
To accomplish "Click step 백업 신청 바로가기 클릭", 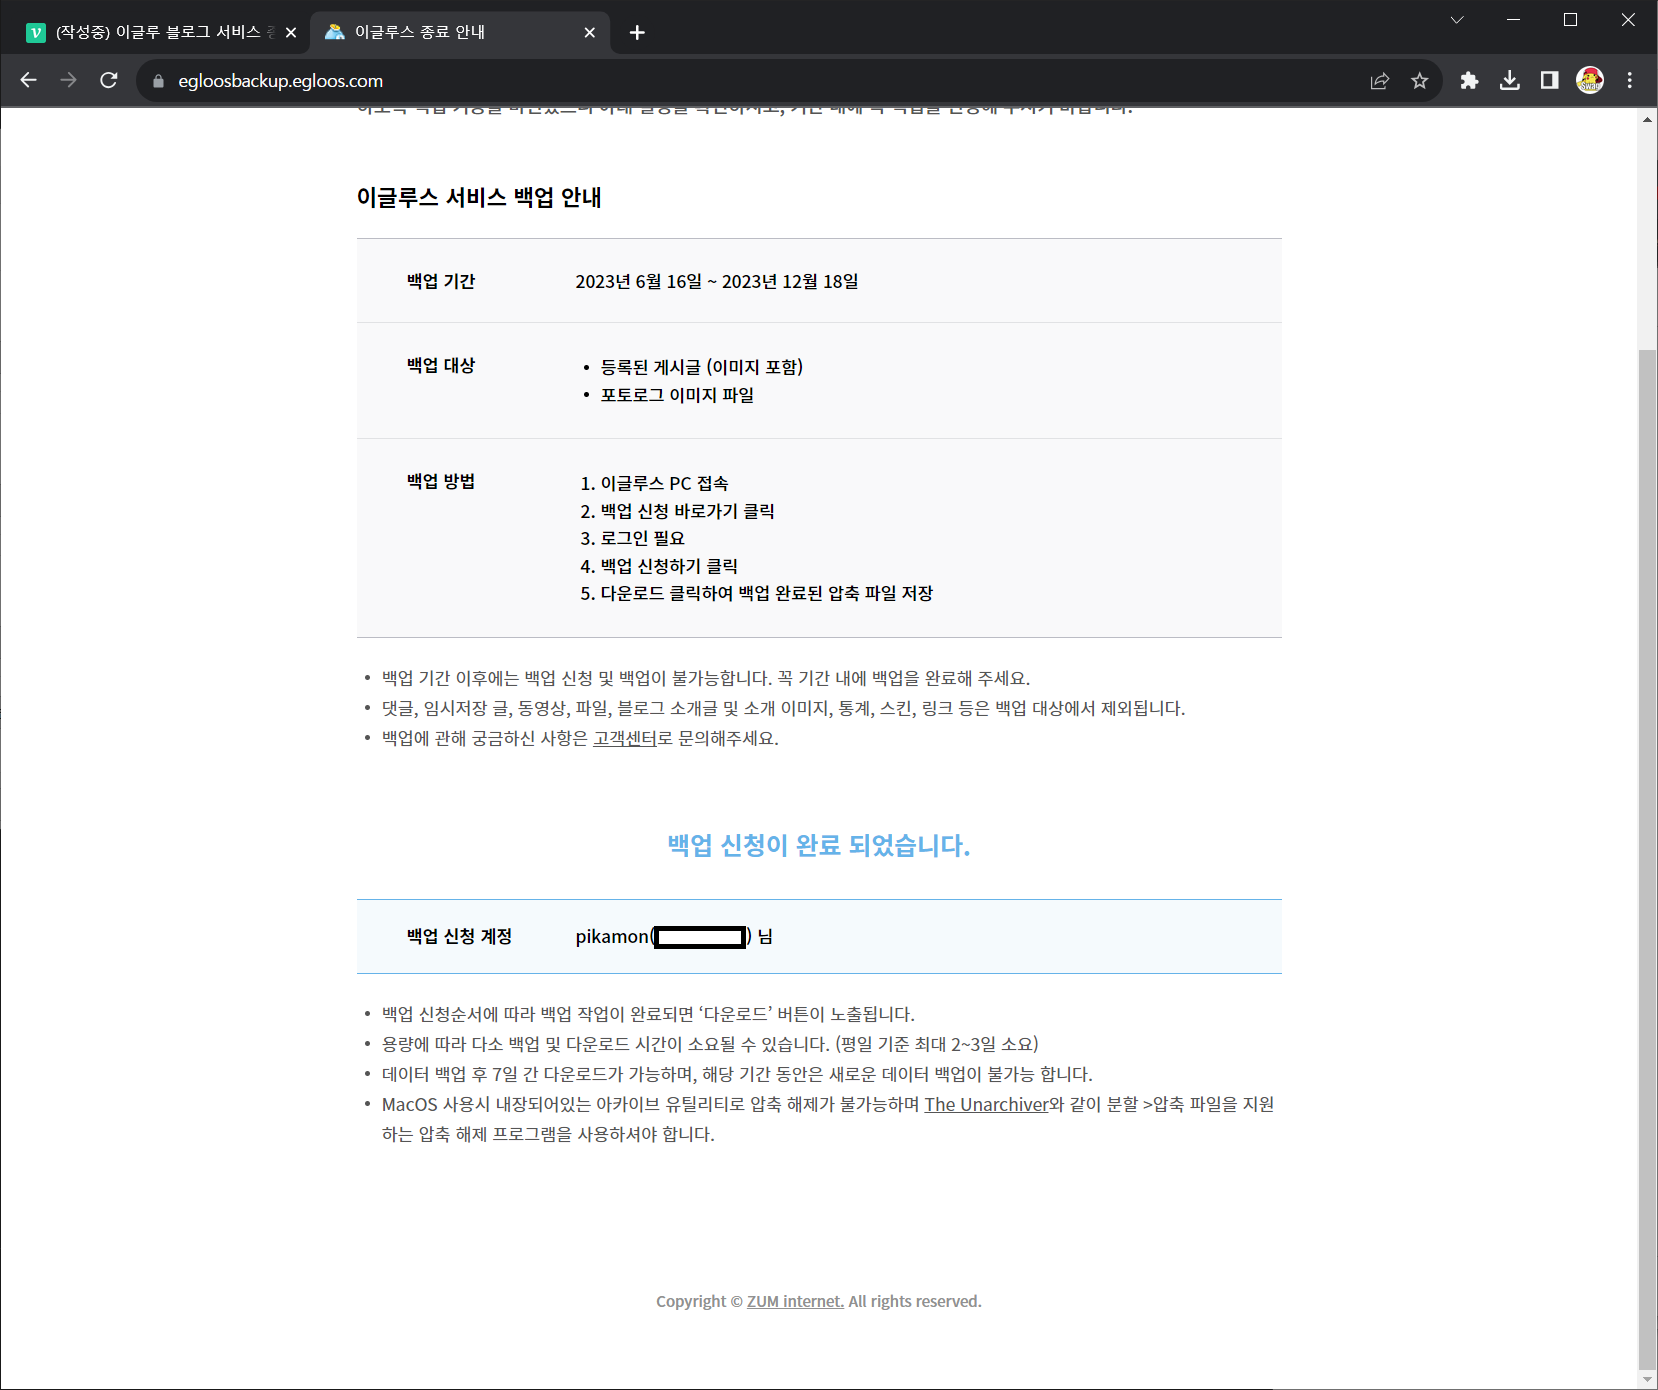I will tap(688, 511).
